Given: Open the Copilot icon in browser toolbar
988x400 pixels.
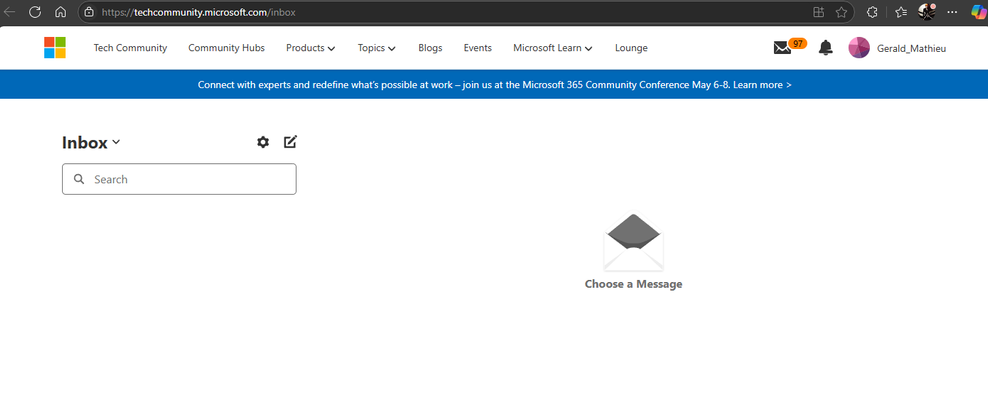Looking at the screenshot, I should (x=977, y=12).
